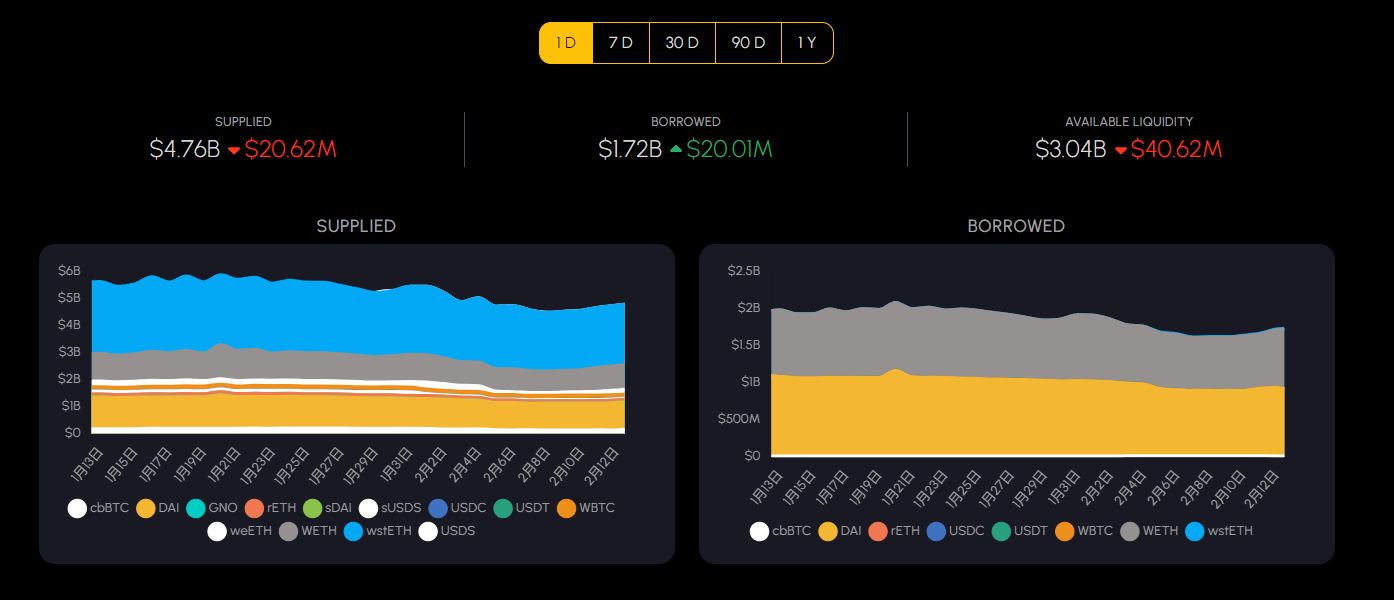Click the cbBTC token icon in Supplied legend

pyautogui.click(x=77, y=508)
